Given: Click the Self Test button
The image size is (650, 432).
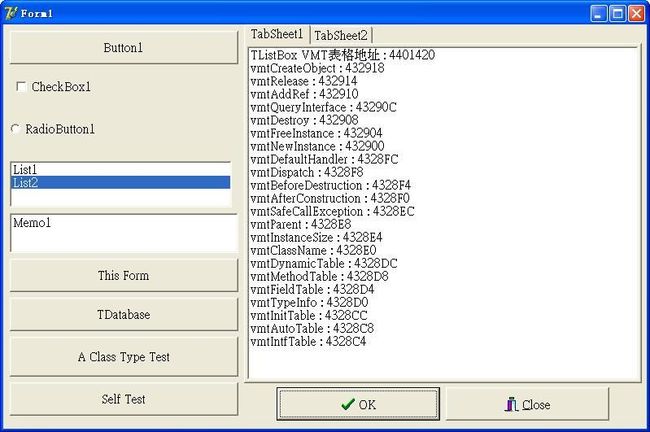Looking at the screenshot, I should (x=124, y=399).
